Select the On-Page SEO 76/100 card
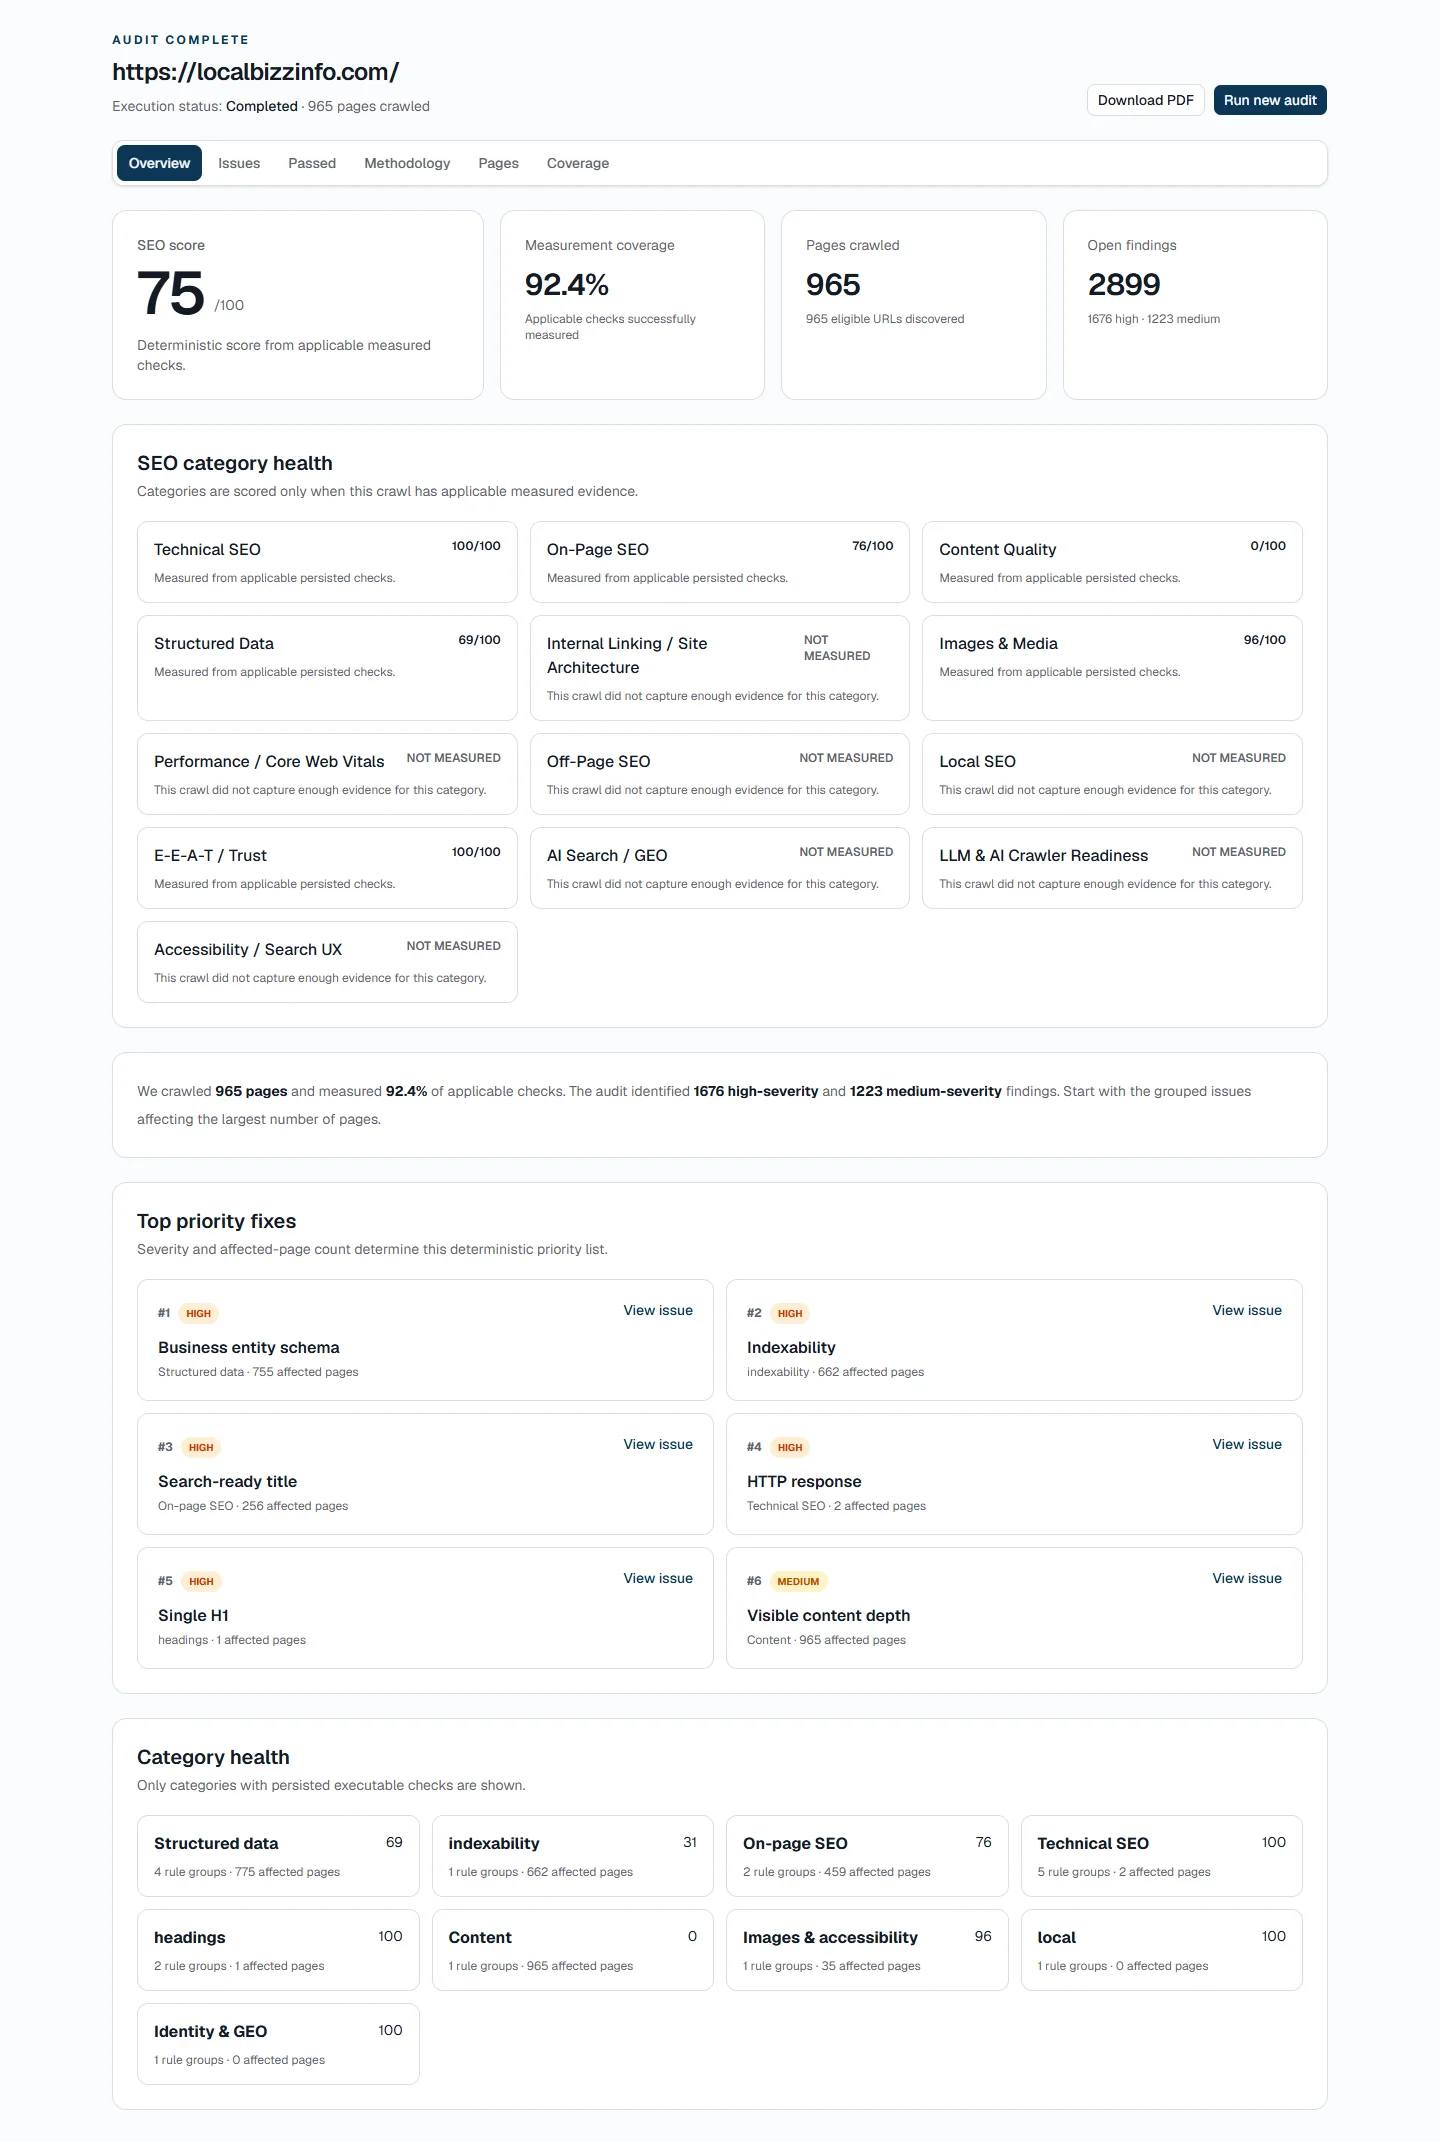Viewport: 1440px width, 2142px height. tap(720, 562)
